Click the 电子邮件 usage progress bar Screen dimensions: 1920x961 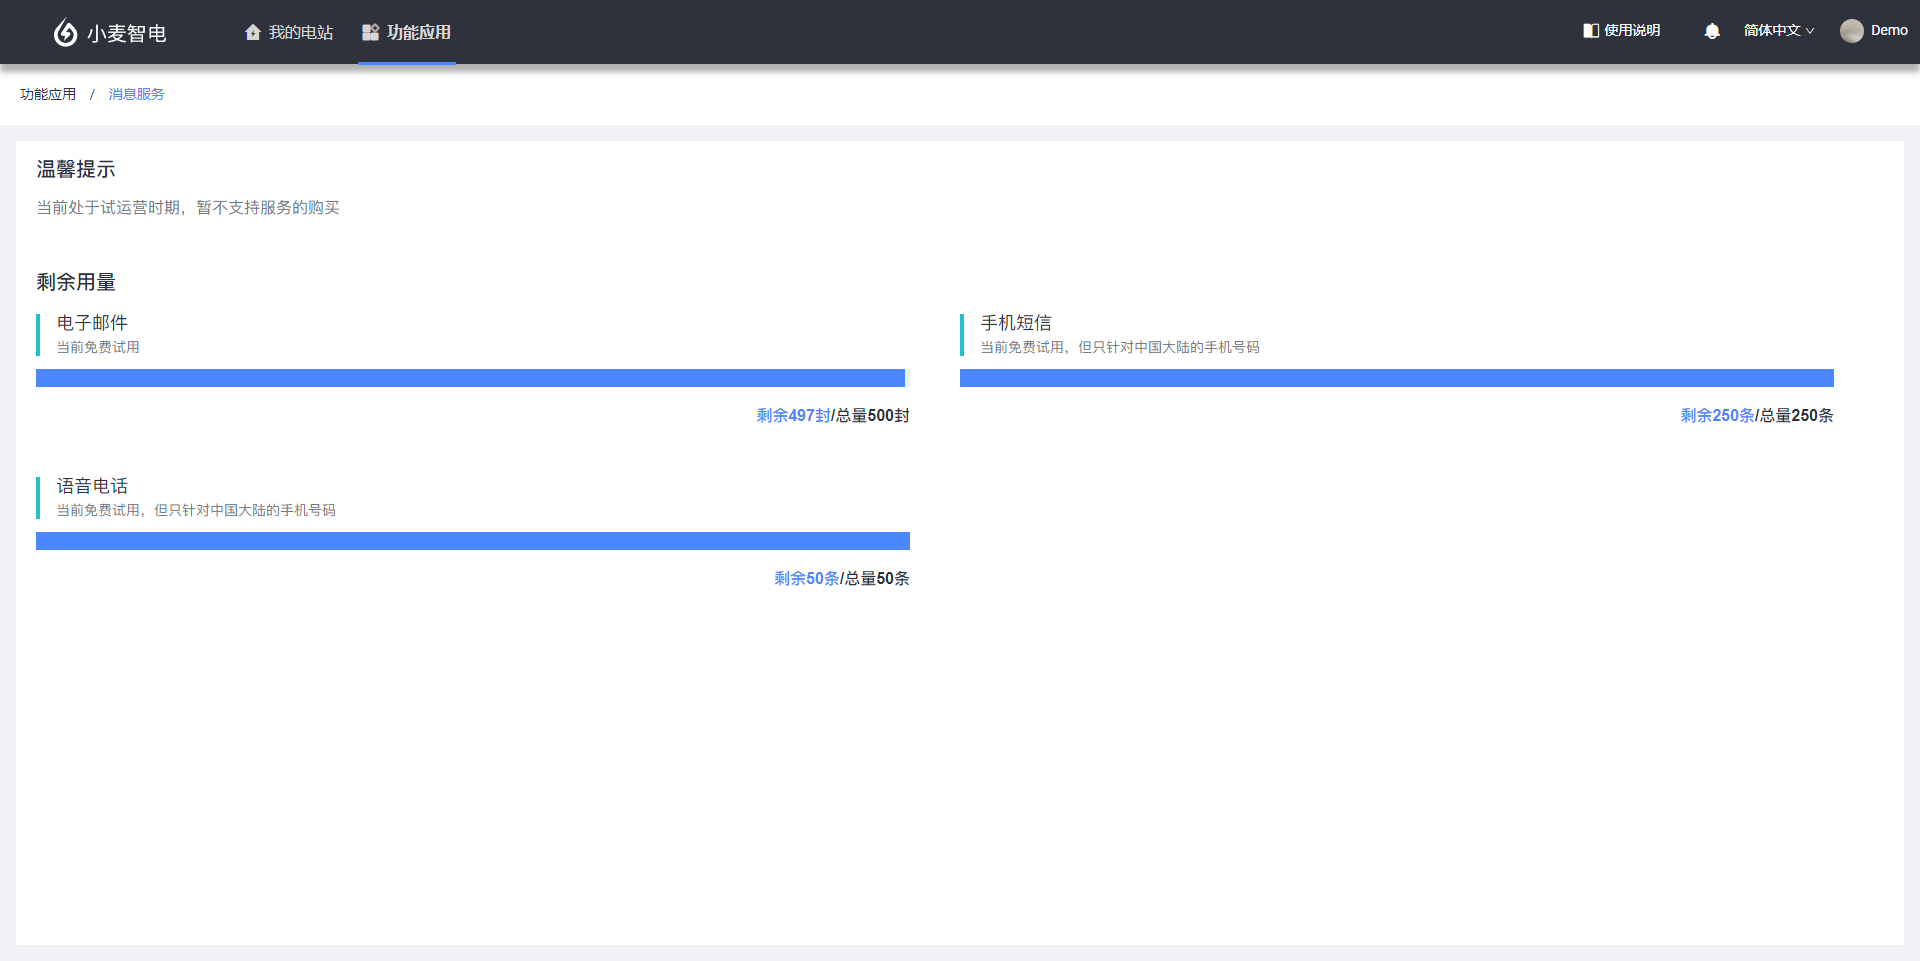coord(470,378)
